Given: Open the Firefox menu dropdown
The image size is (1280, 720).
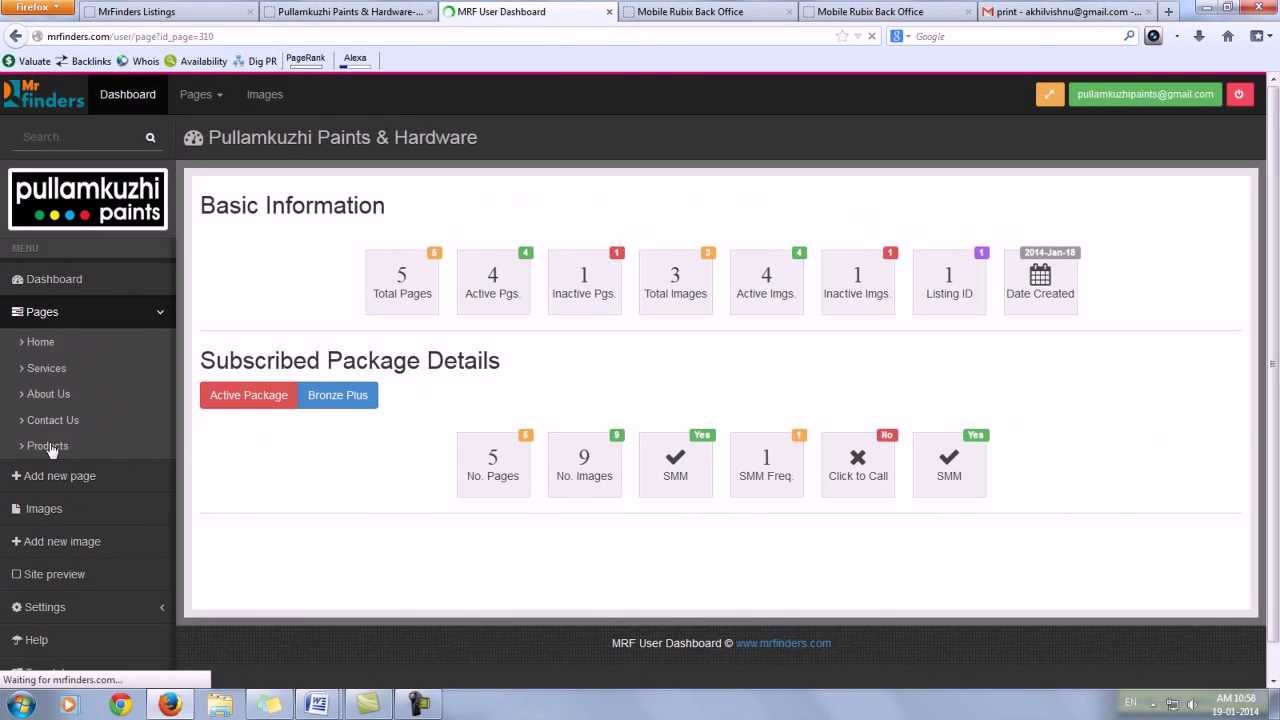Looking at the screenshot, I should [37, 7].
